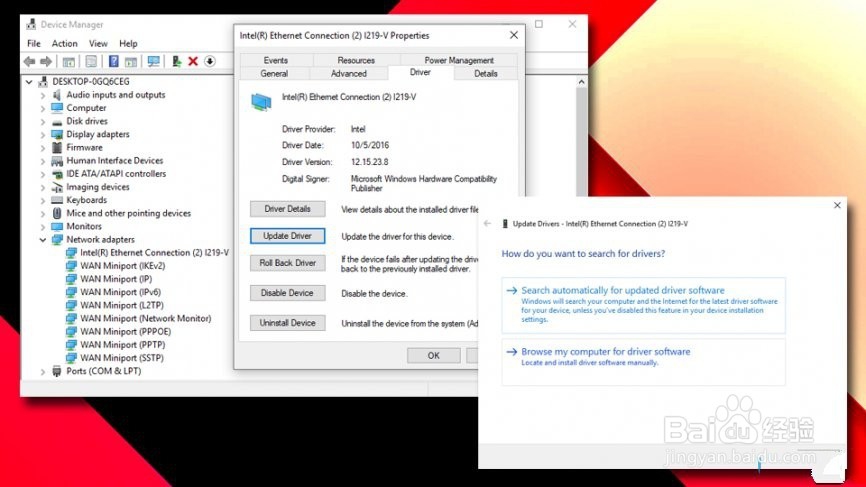
Task: Expand the Firmware node chevron
Action: tap(43, 147)
